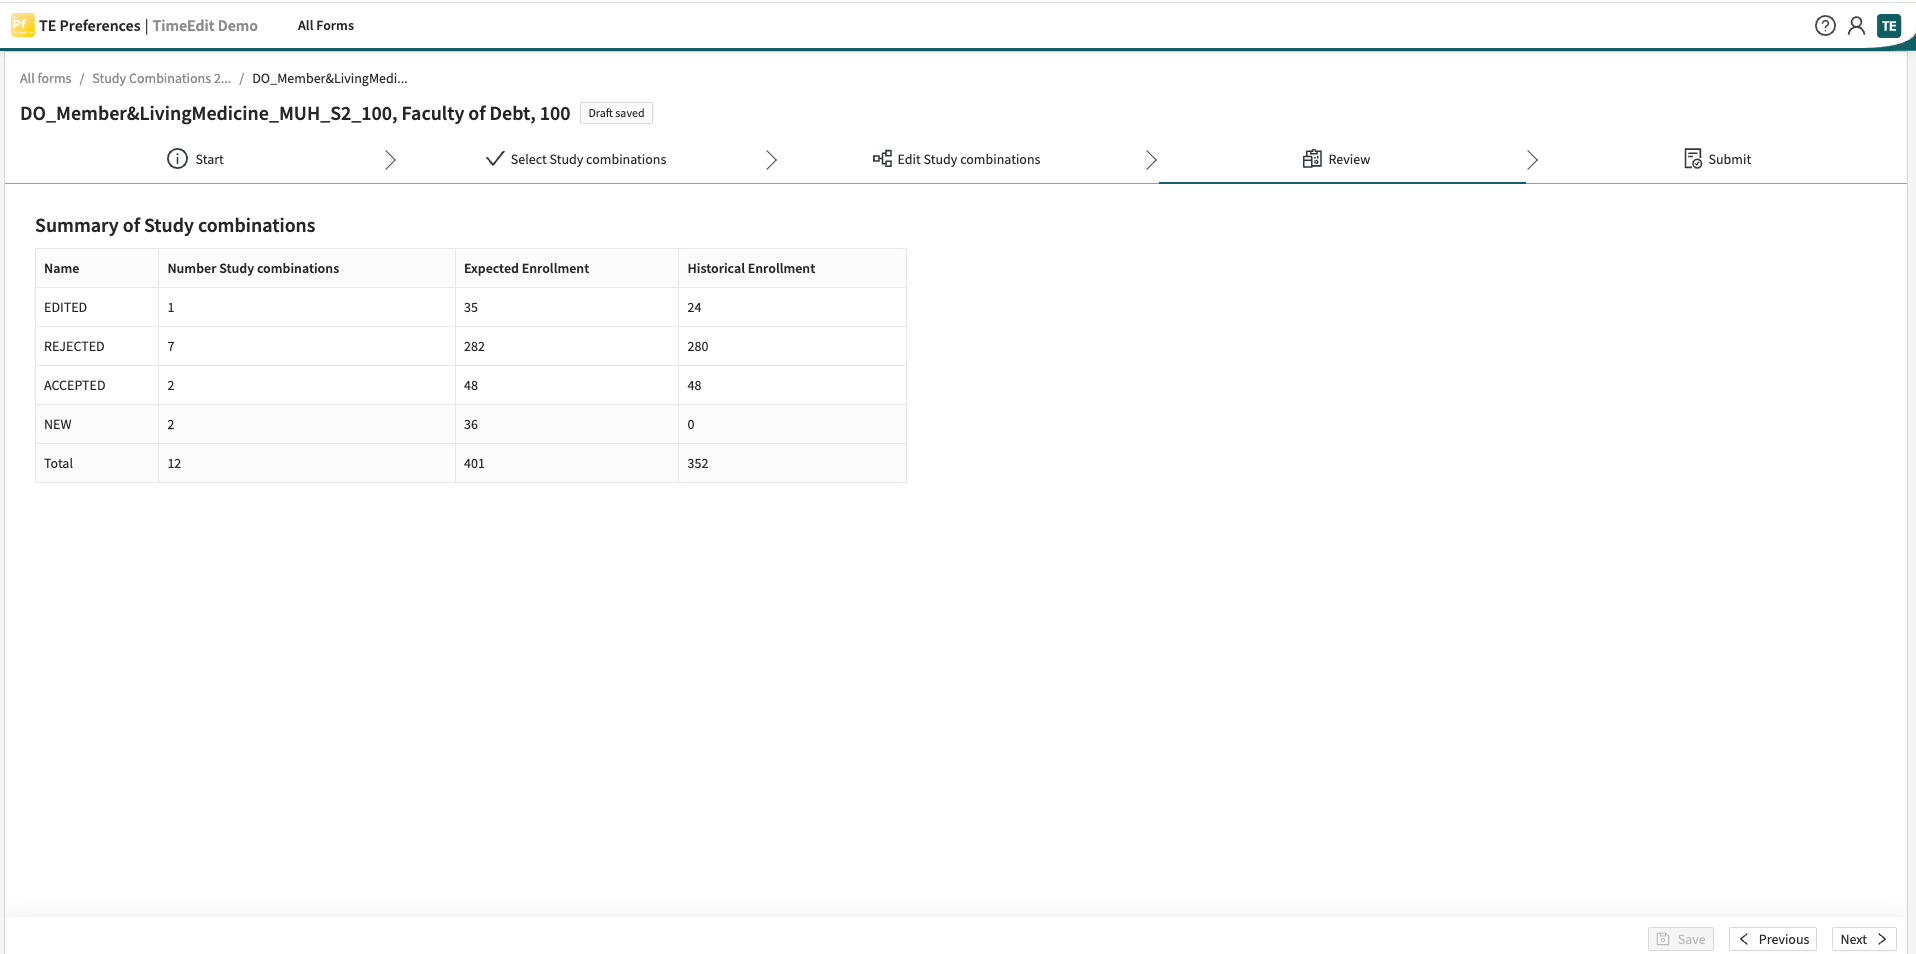Click the chevron after the Start step
The image size is (1916, 954).
pyautogui.click(x=391, y=160)
